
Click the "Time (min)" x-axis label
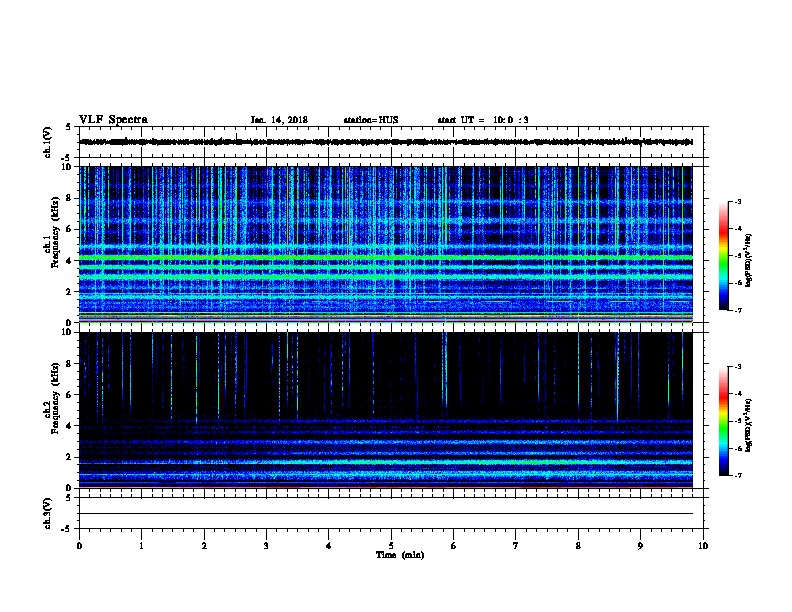400,555
